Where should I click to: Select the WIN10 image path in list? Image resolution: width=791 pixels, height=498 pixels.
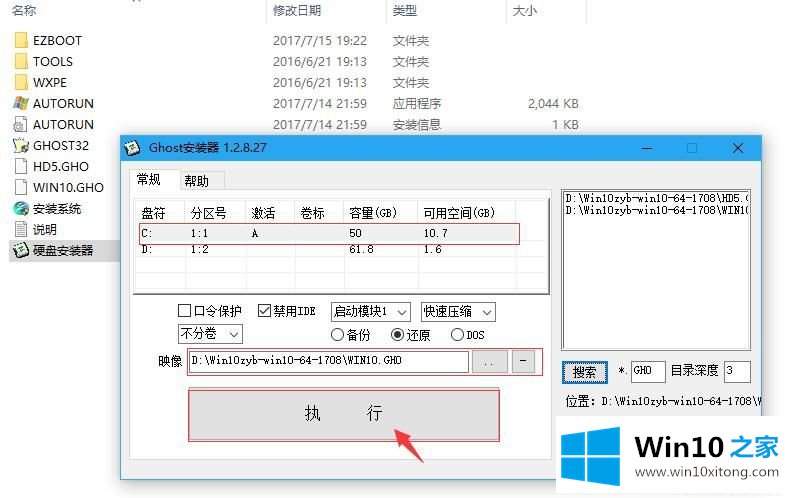pos(657,210)
